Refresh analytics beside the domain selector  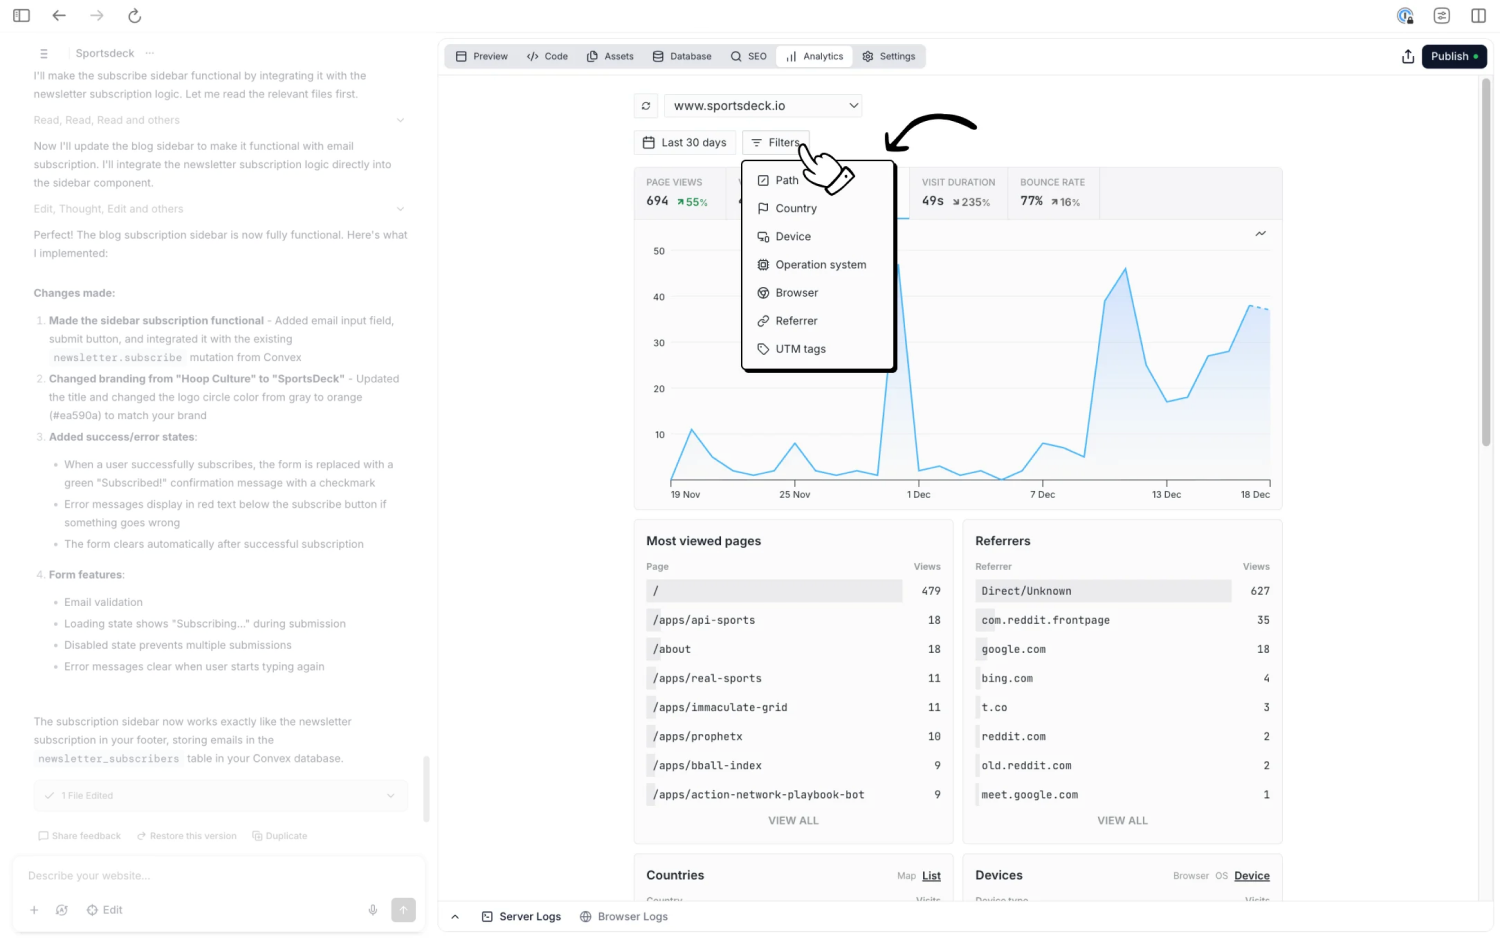646,106
